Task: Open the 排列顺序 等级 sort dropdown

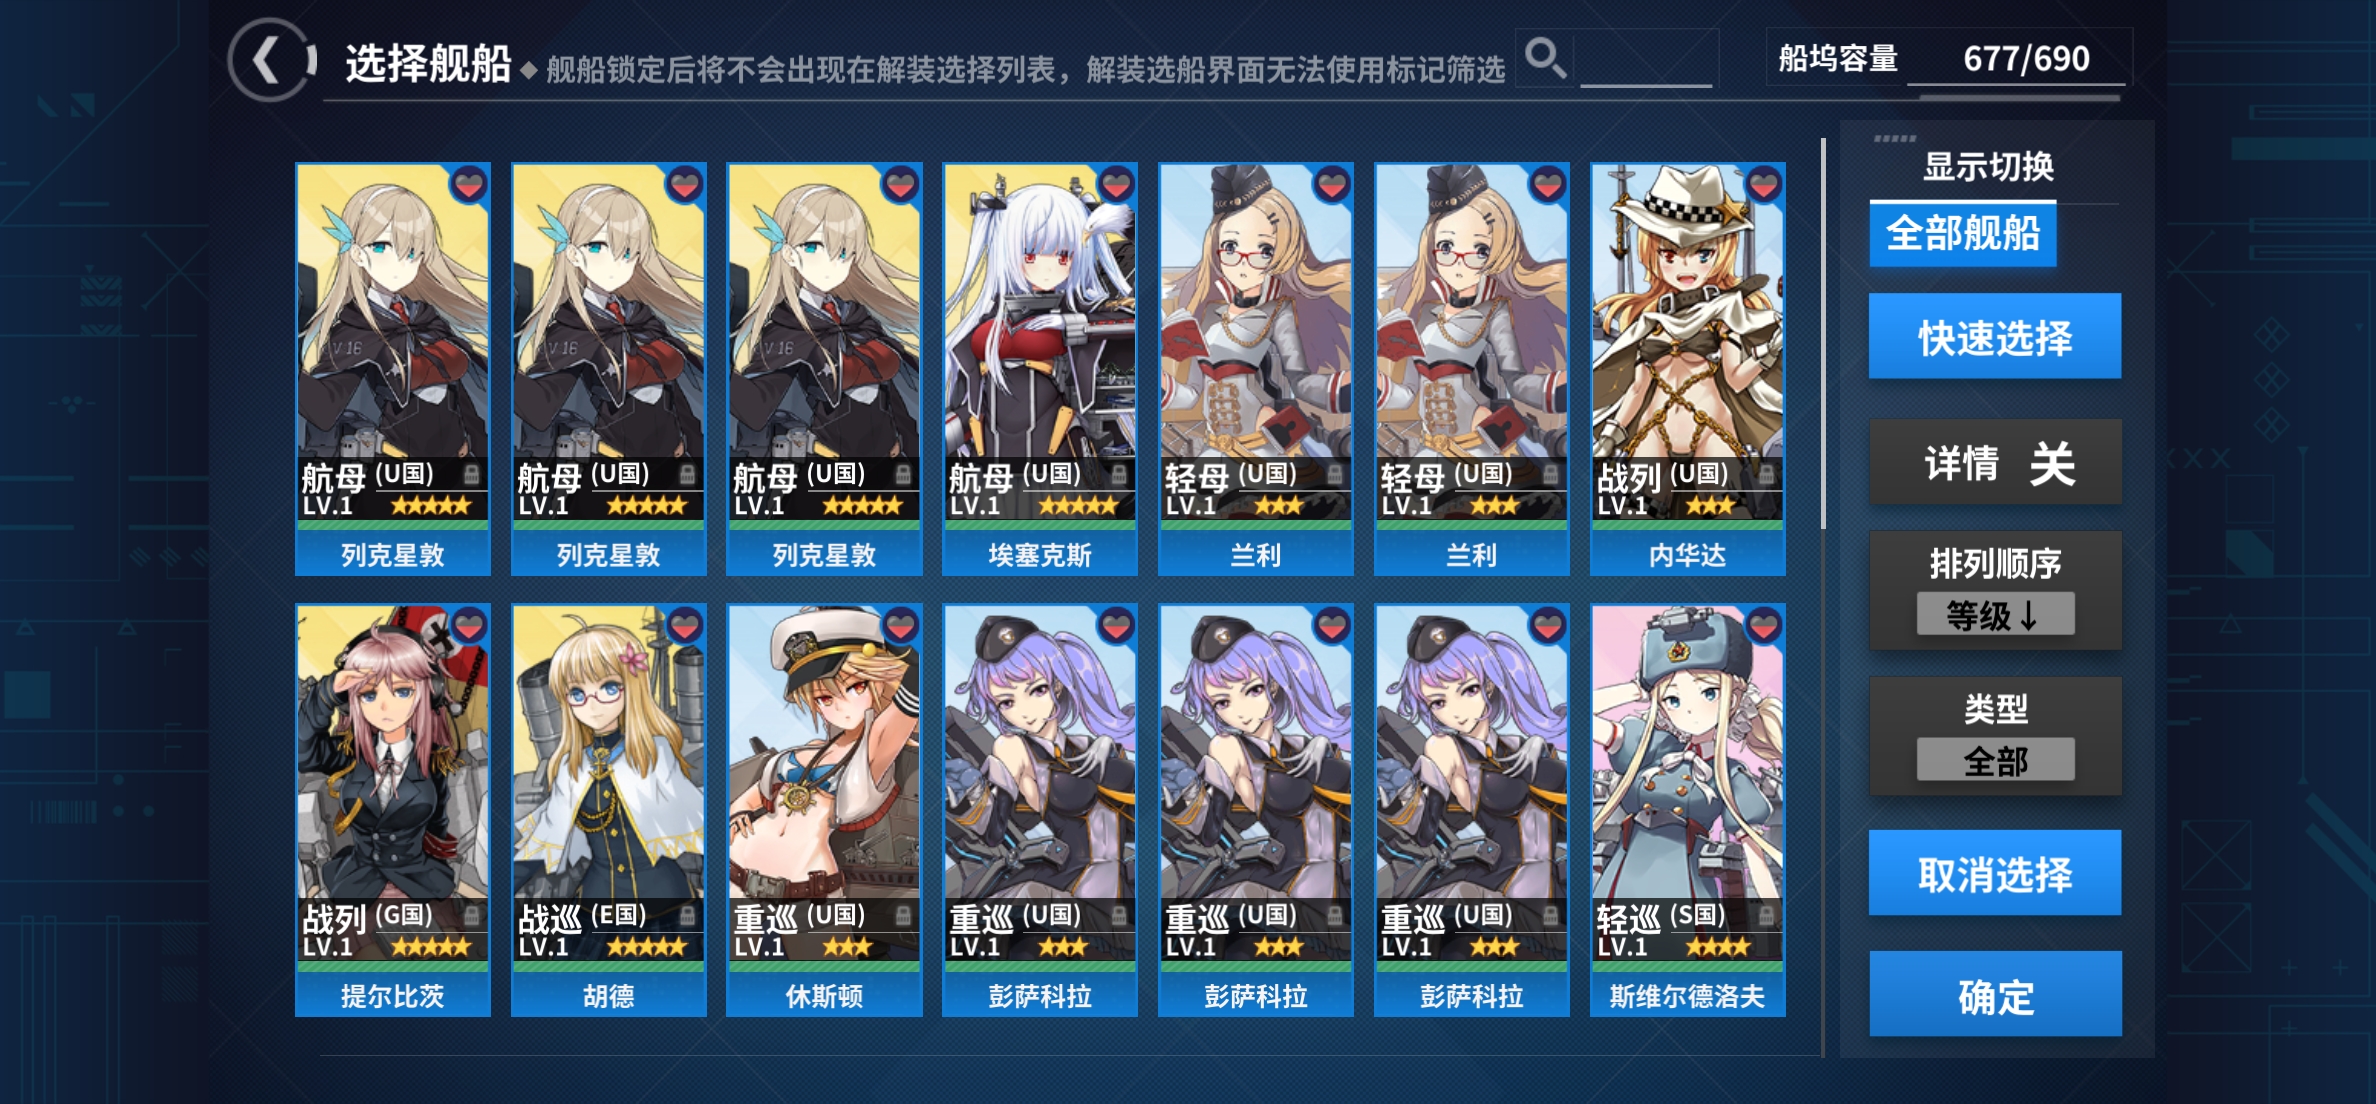Action: pos(1995,614)
